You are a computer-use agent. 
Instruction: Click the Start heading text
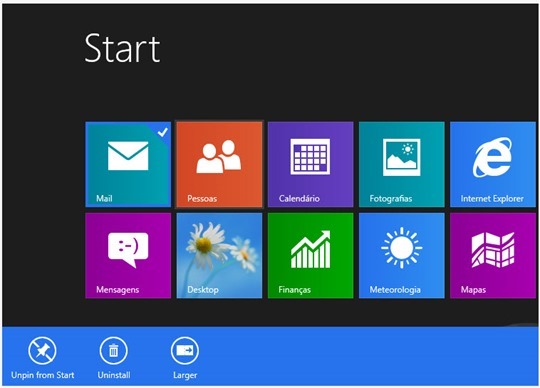coord(122,48)
